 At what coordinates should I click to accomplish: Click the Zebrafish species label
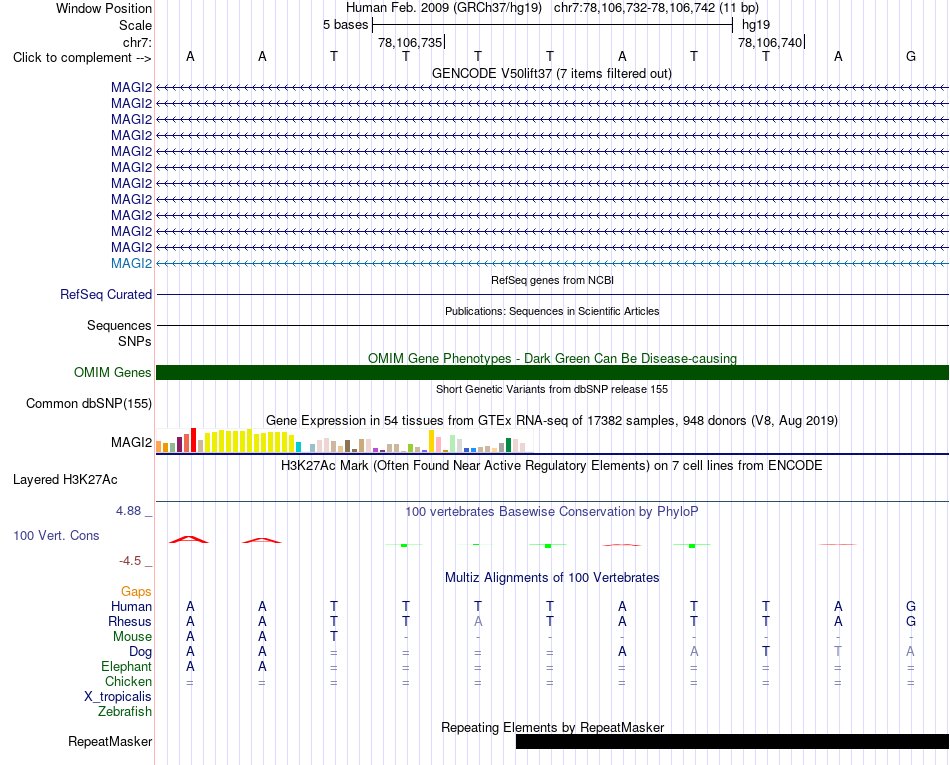pos(125,712)
